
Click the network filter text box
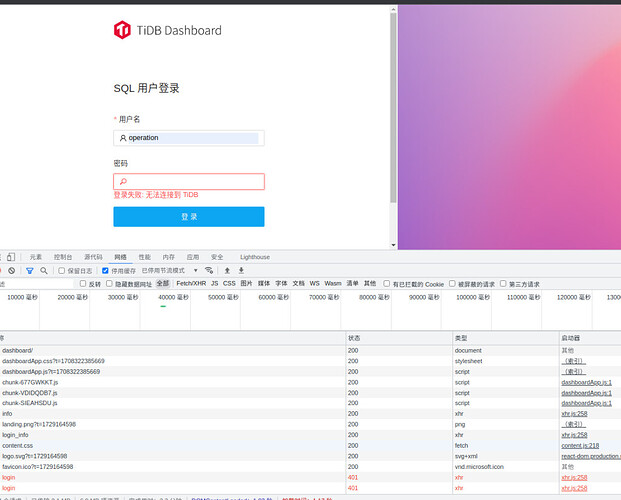(x=37, y=284)
